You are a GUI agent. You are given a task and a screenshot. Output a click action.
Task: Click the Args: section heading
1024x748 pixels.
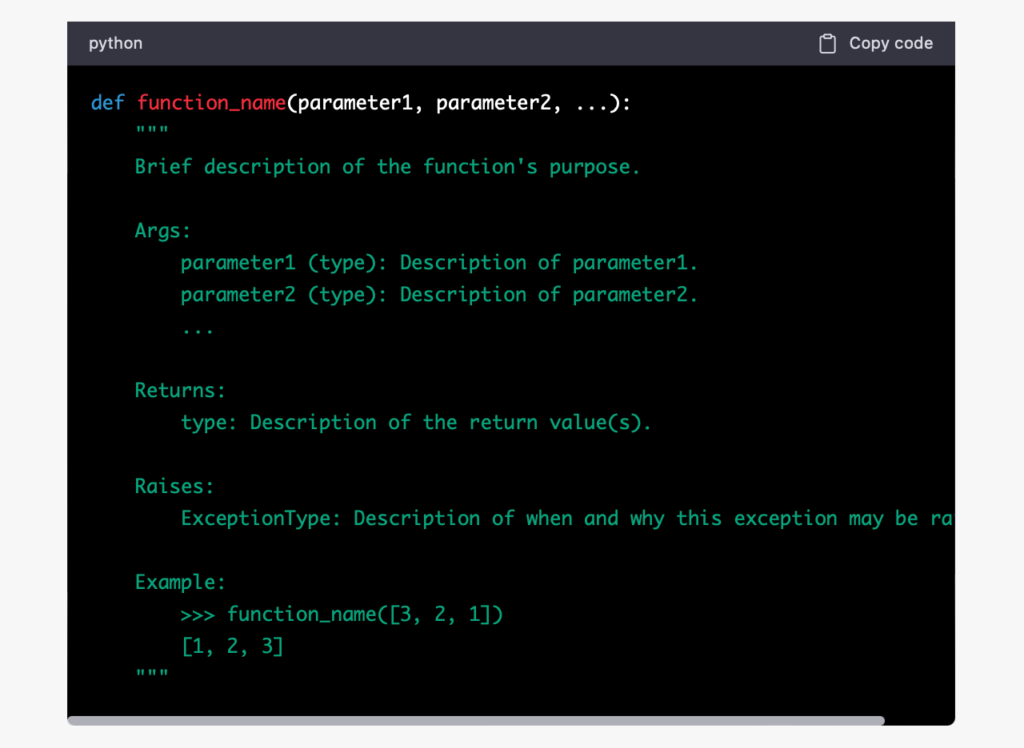tap(163, 231)
